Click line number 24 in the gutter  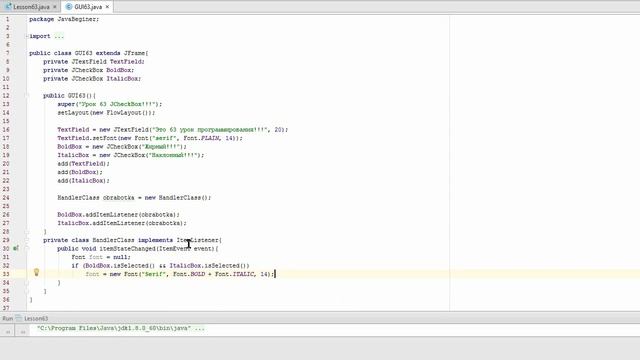[x=6, y=198]
